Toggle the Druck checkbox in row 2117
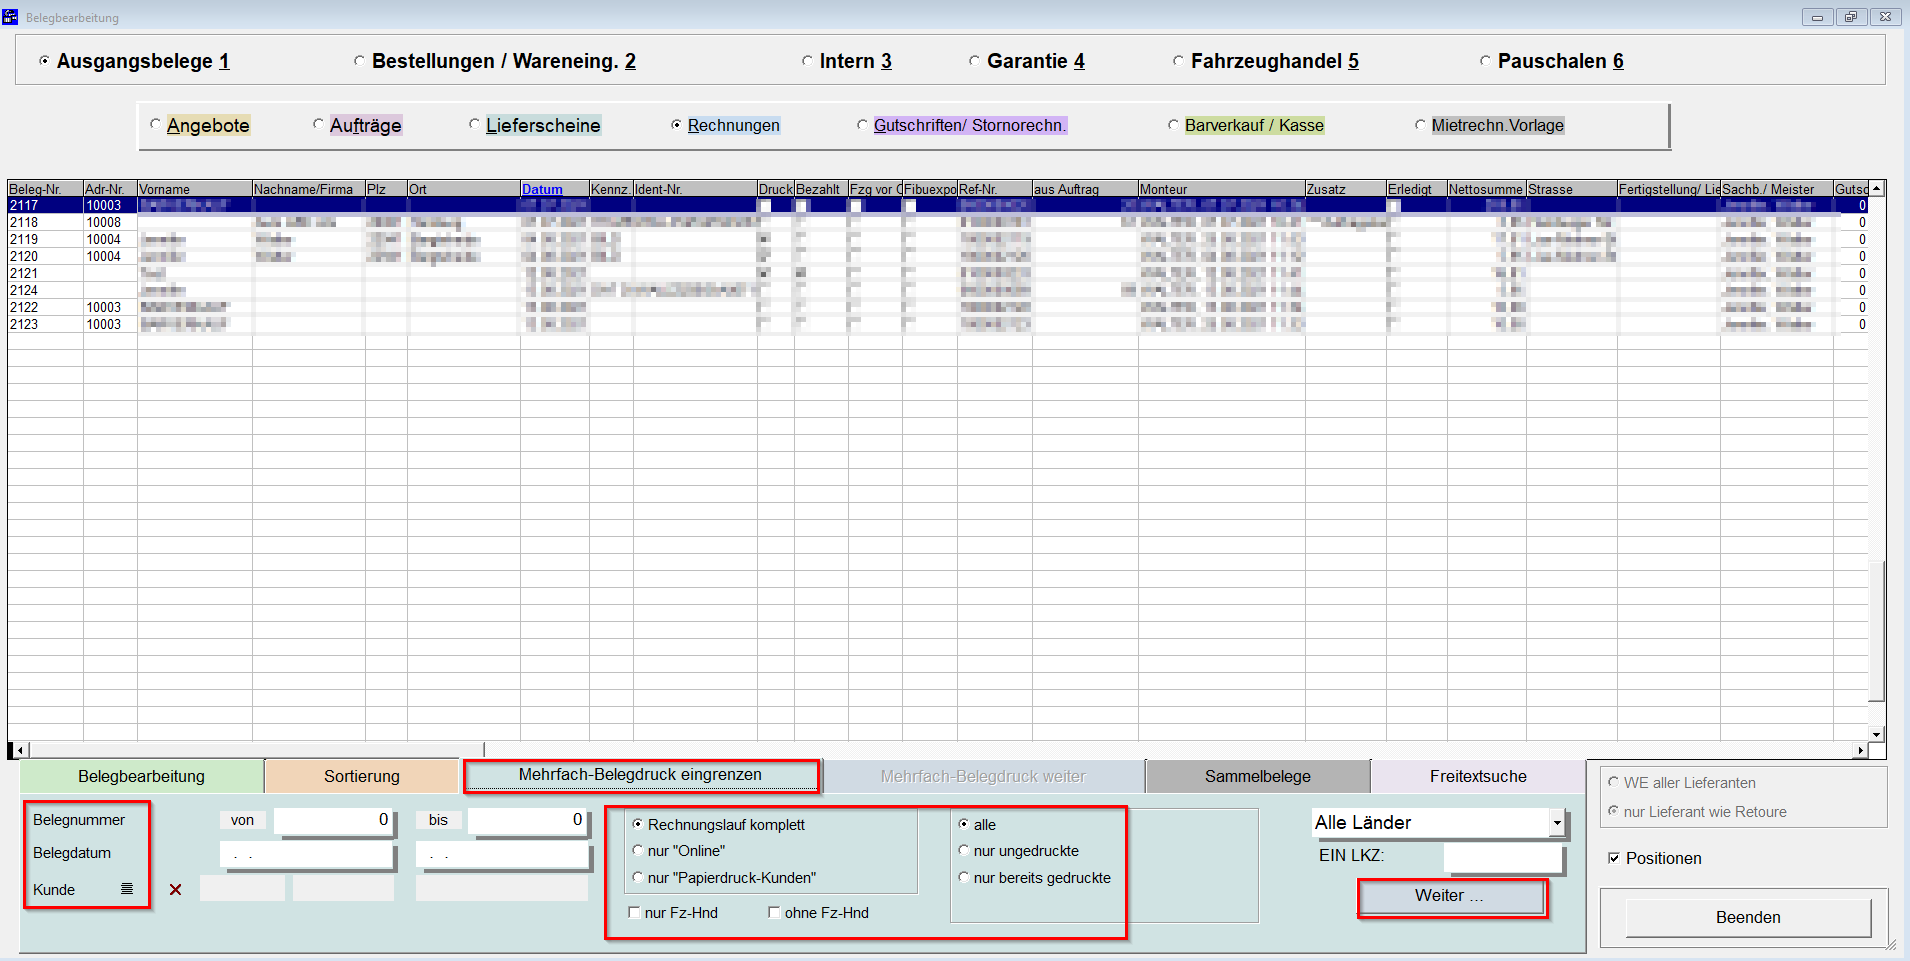 click(765, 206)
